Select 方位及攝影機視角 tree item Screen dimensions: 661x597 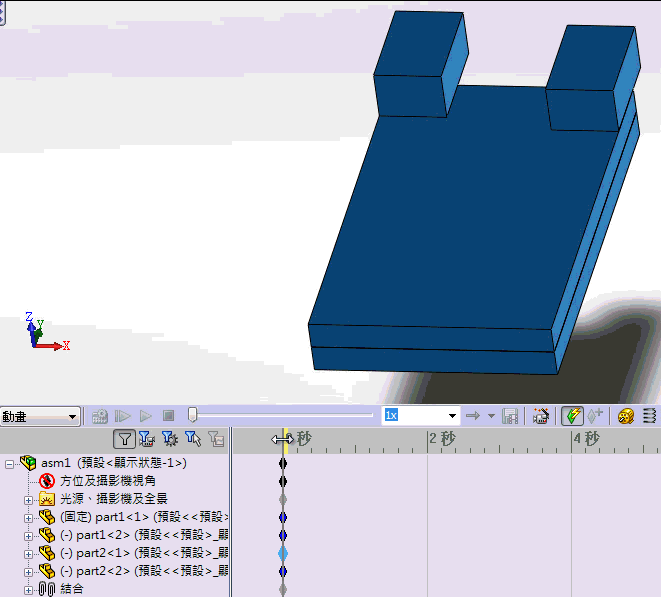click(x=108, y=481)
